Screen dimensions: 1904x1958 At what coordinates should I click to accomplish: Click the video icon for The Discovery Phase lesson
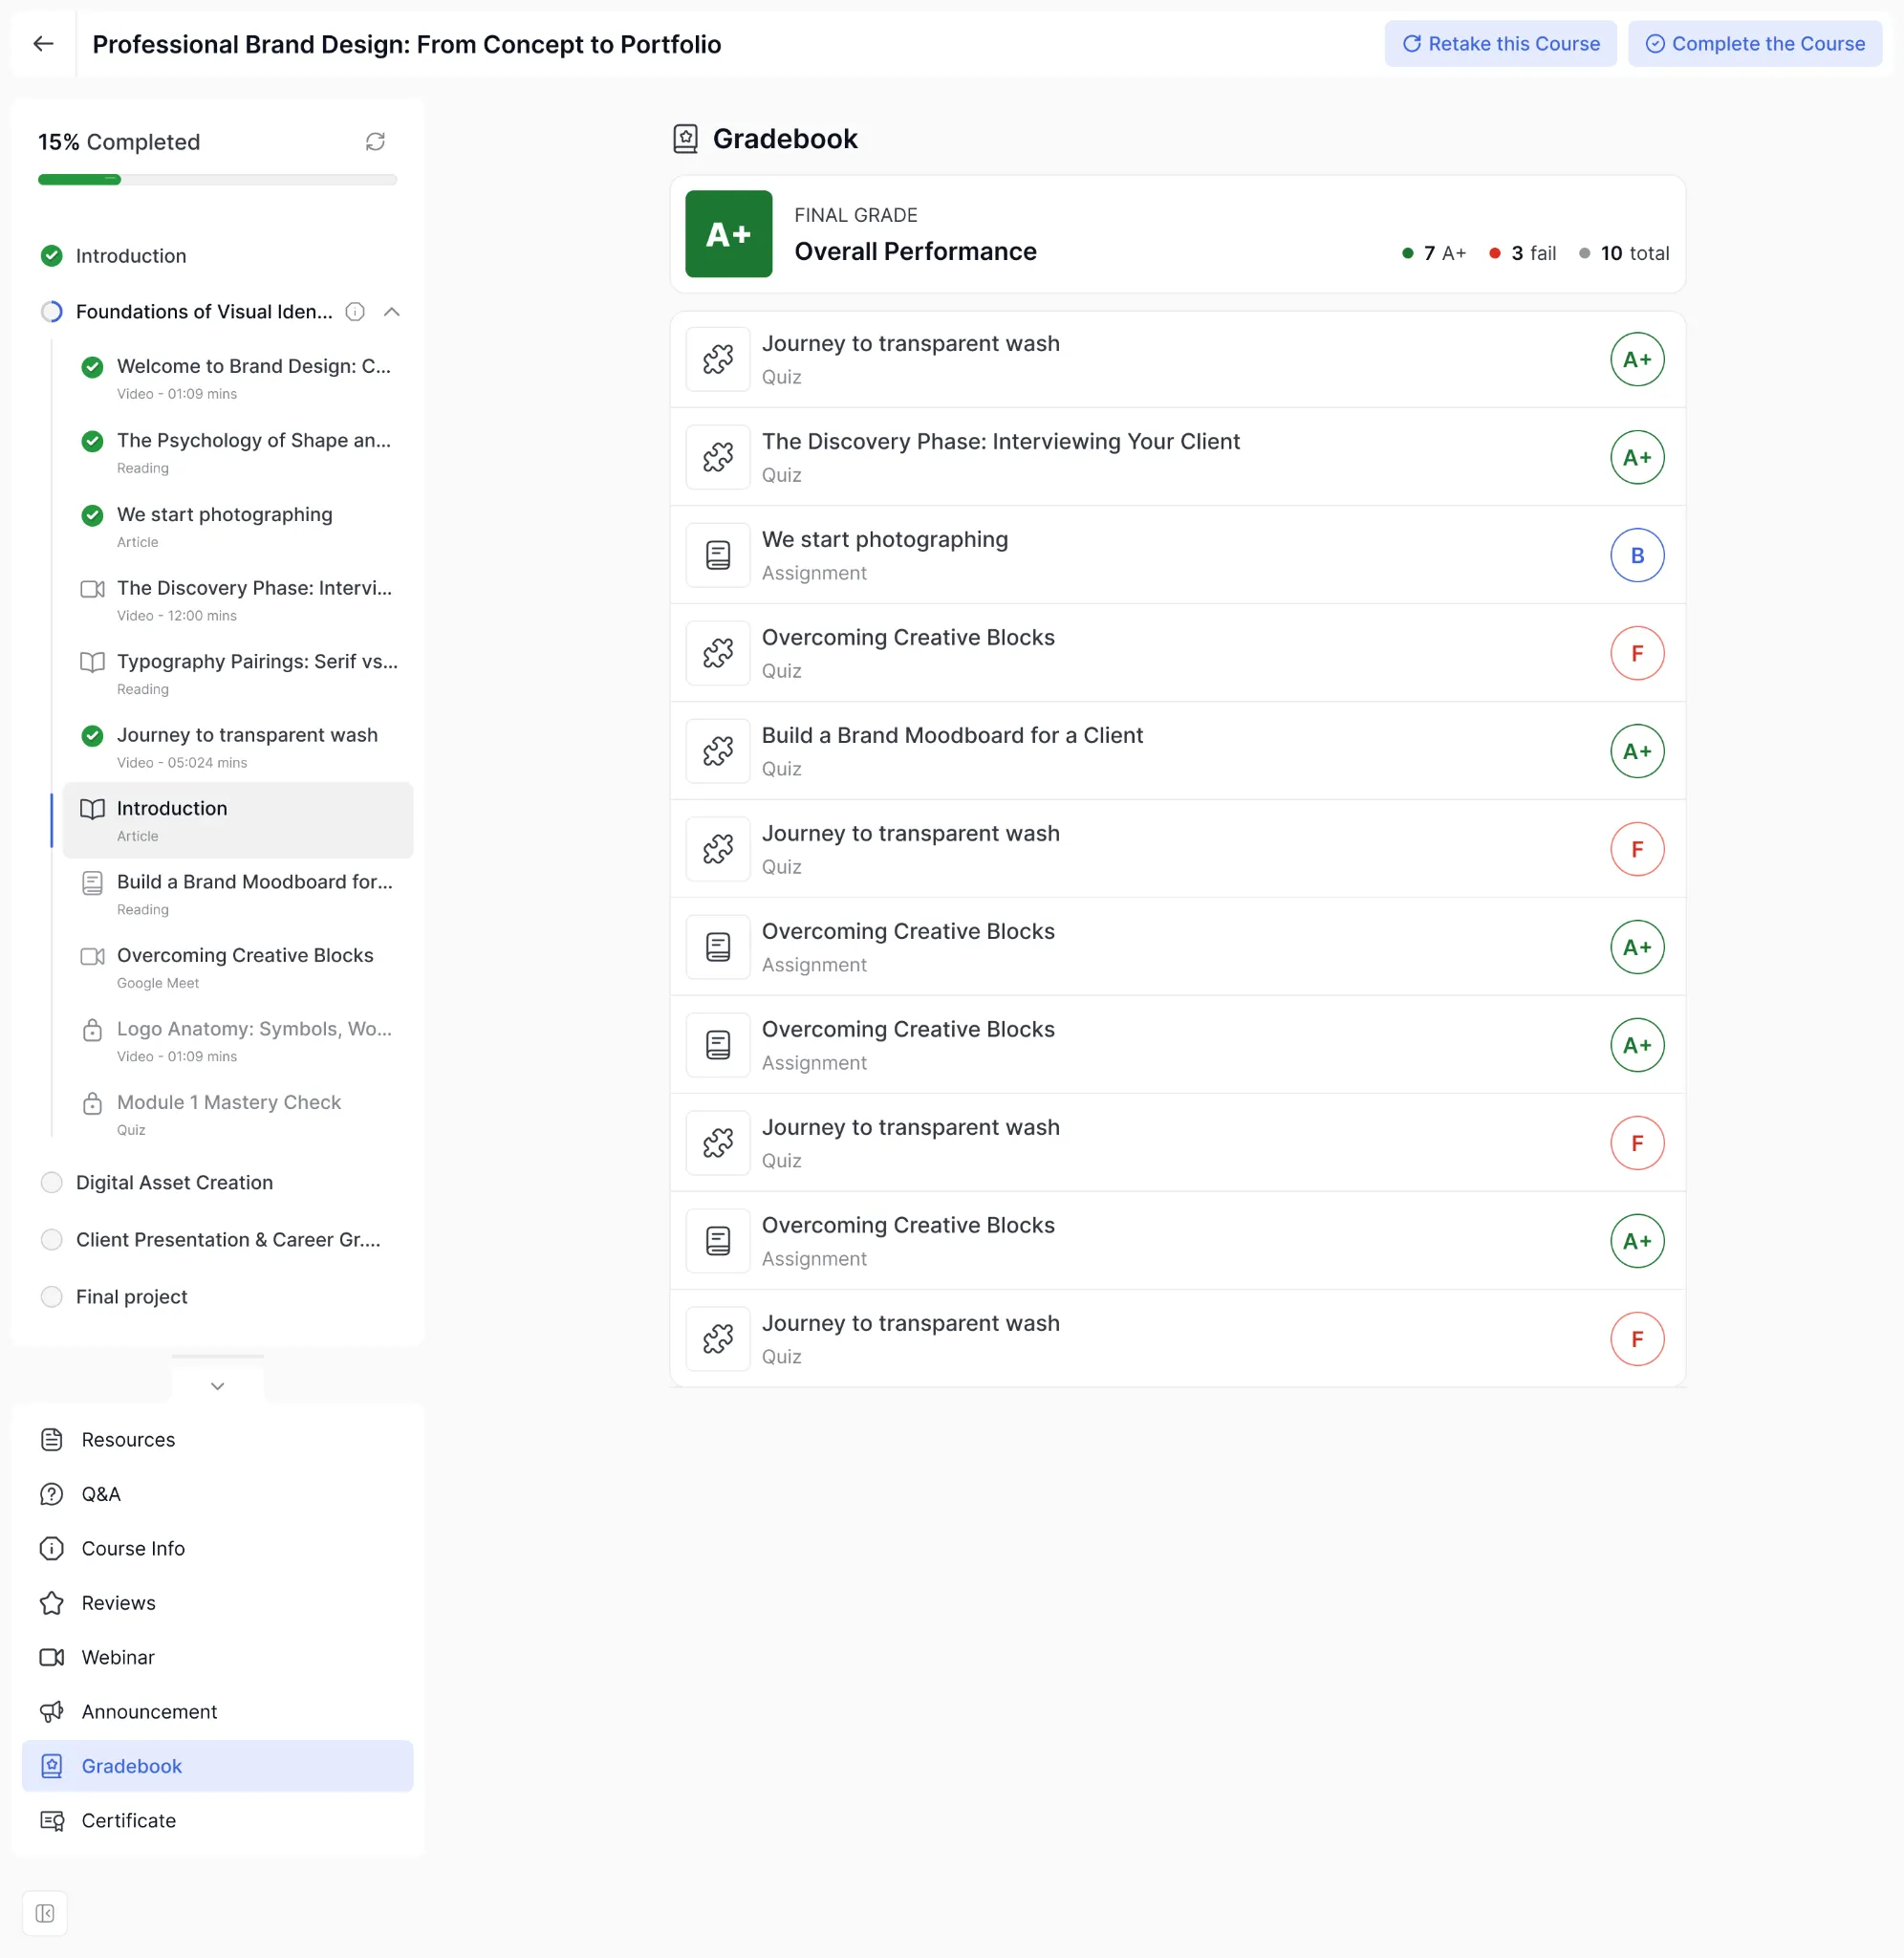point(92,589)
